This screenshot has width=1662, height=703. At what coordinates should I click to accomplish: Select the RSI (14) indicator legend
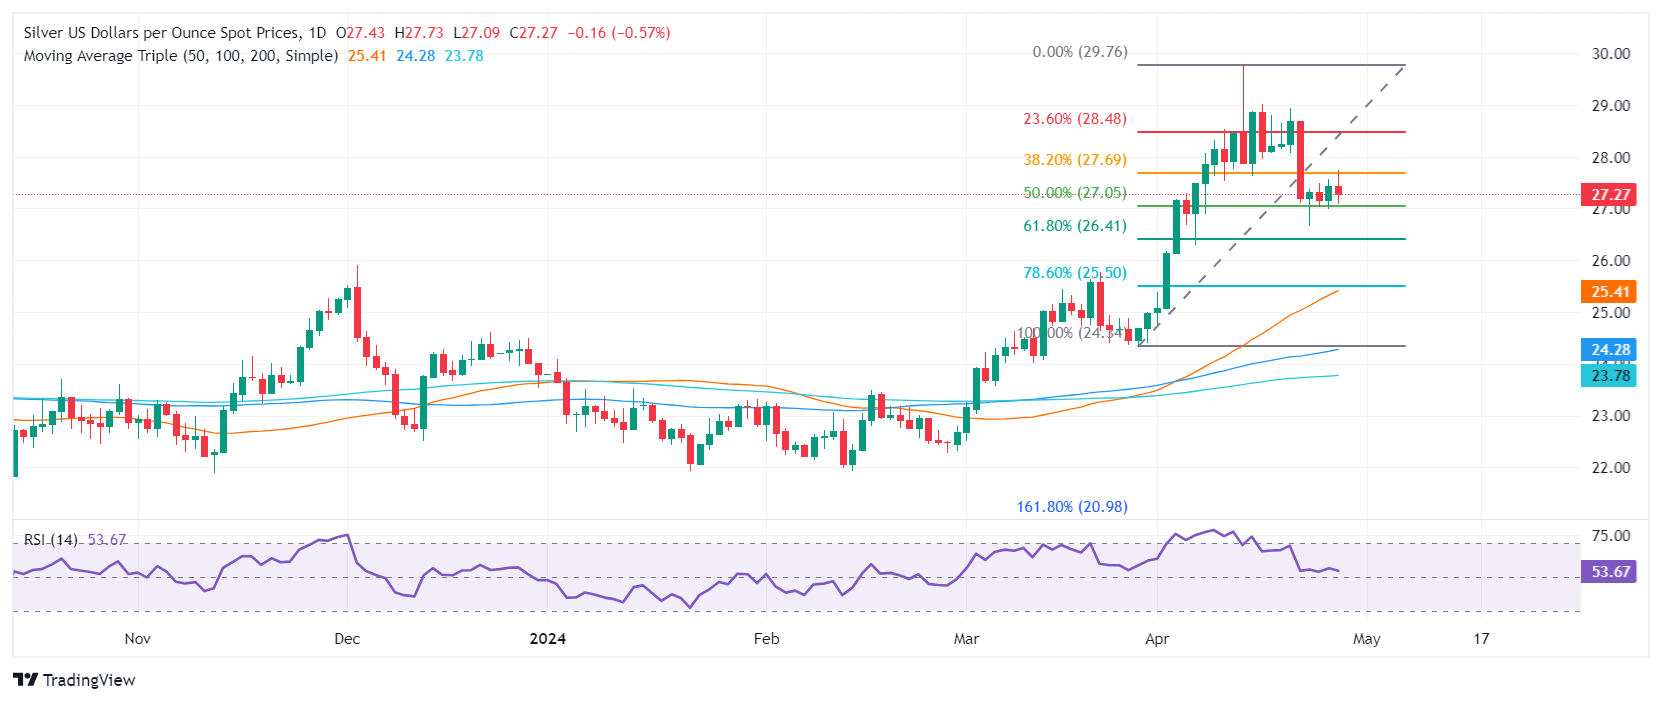pos(51,540)
